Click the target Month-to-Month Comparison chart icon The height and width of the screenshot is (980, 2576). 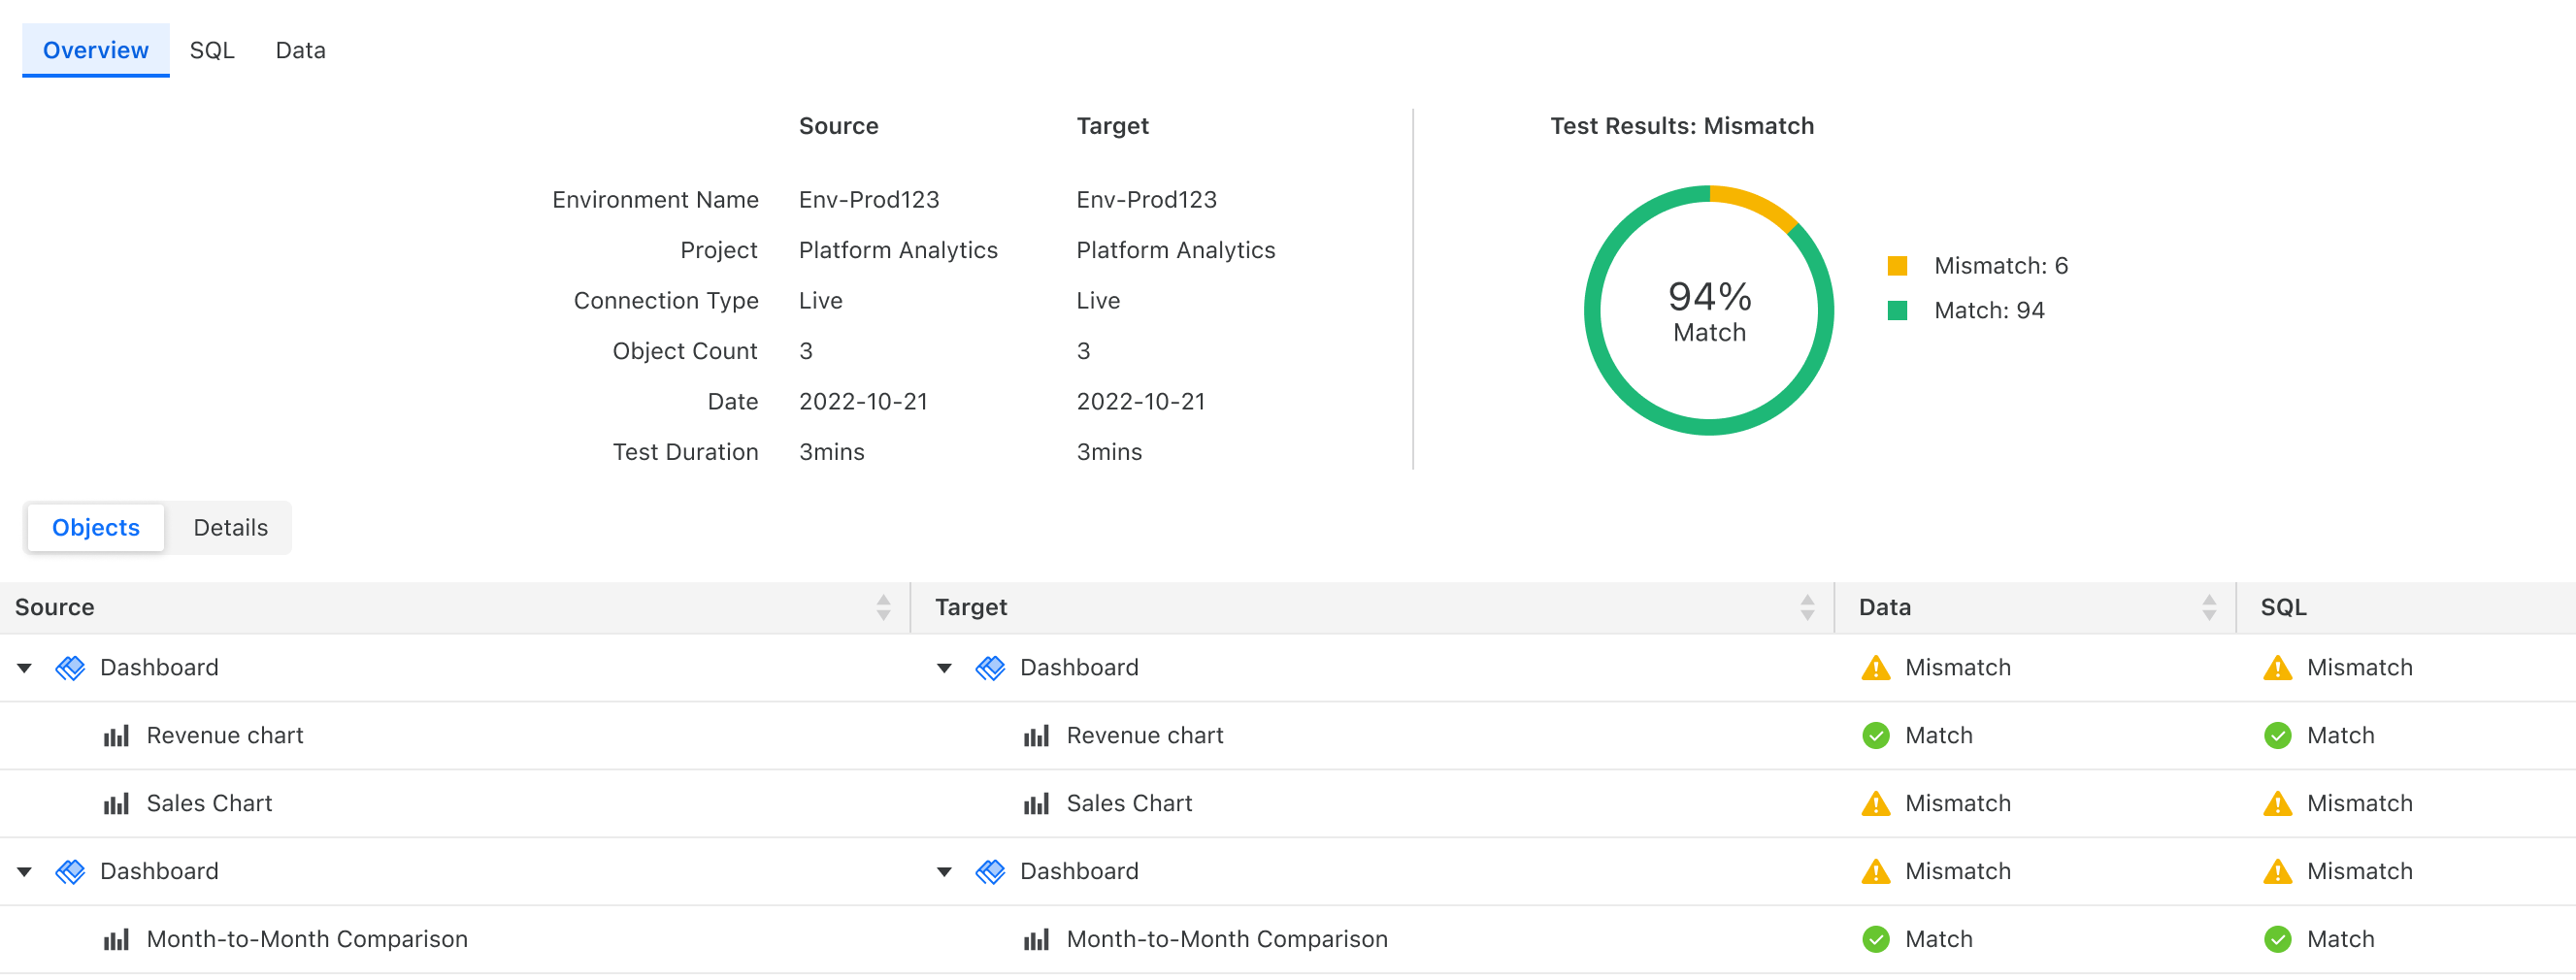[x=1036, y=940]
